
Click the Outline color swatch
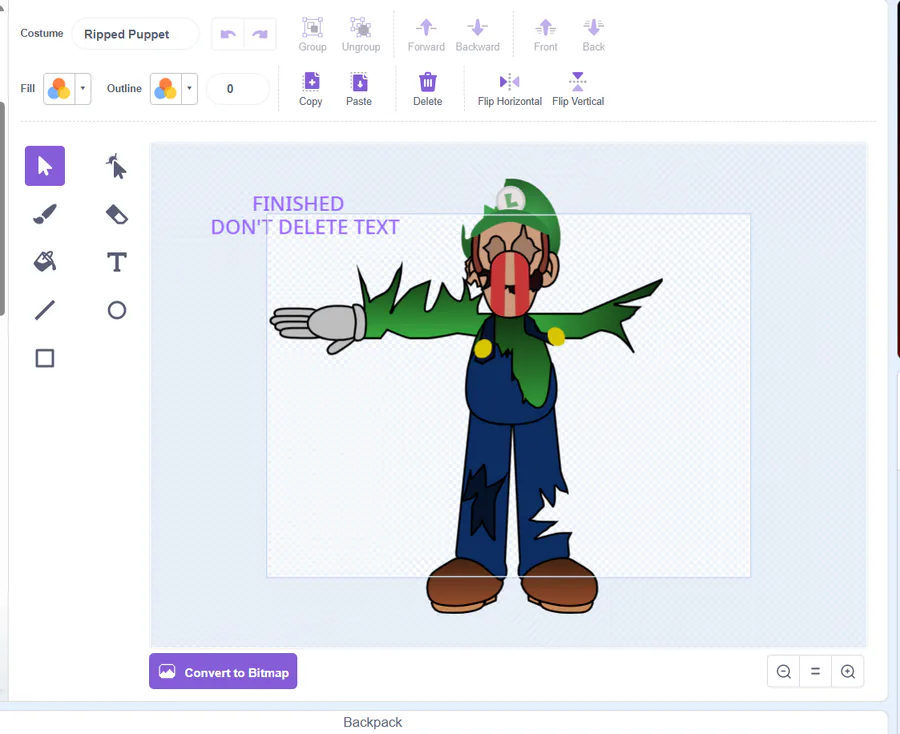tap(166, 88)
